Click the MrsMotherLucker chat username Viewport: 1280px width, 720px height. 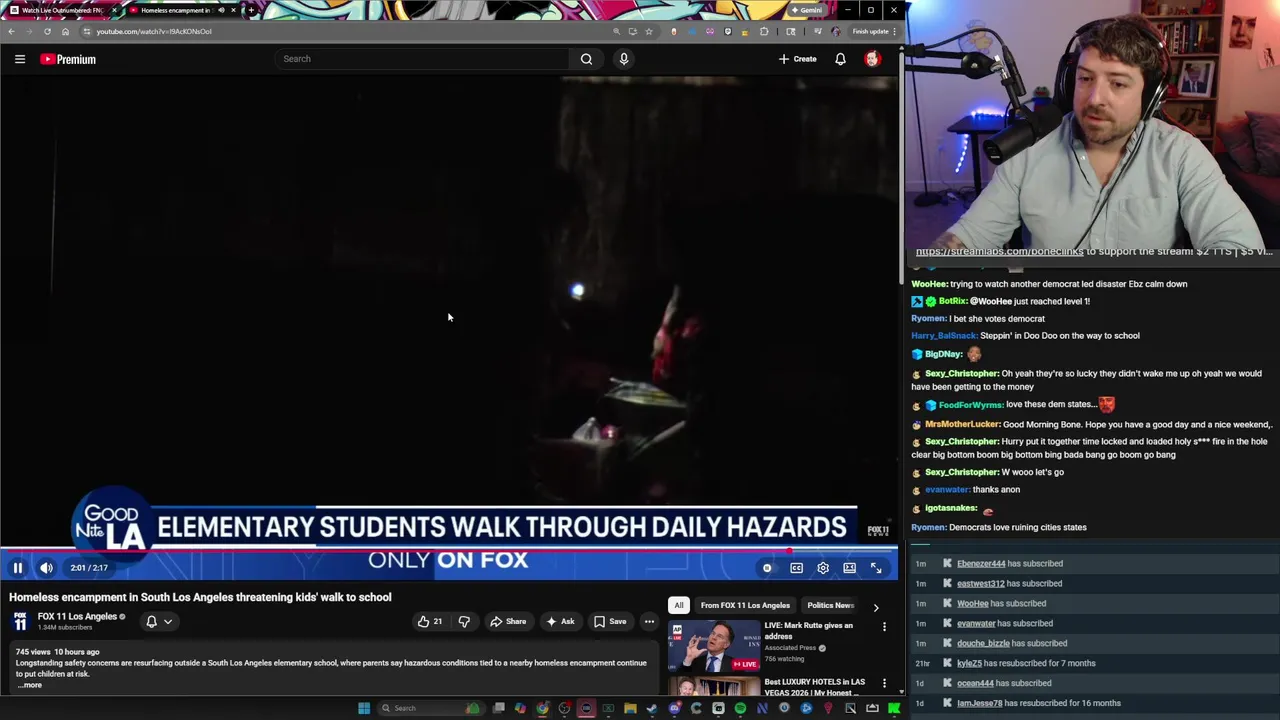[961, 425]
